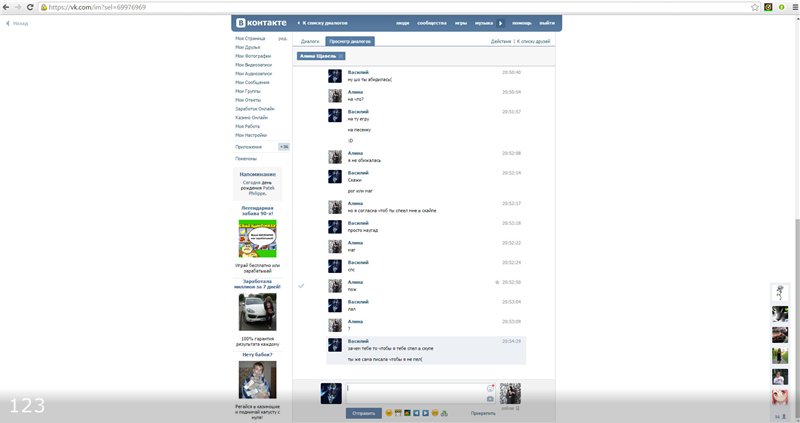The width and height of the screenshot is (800, 423).
Task: Open the Действия actions dropdown
Action: (501, 41)
